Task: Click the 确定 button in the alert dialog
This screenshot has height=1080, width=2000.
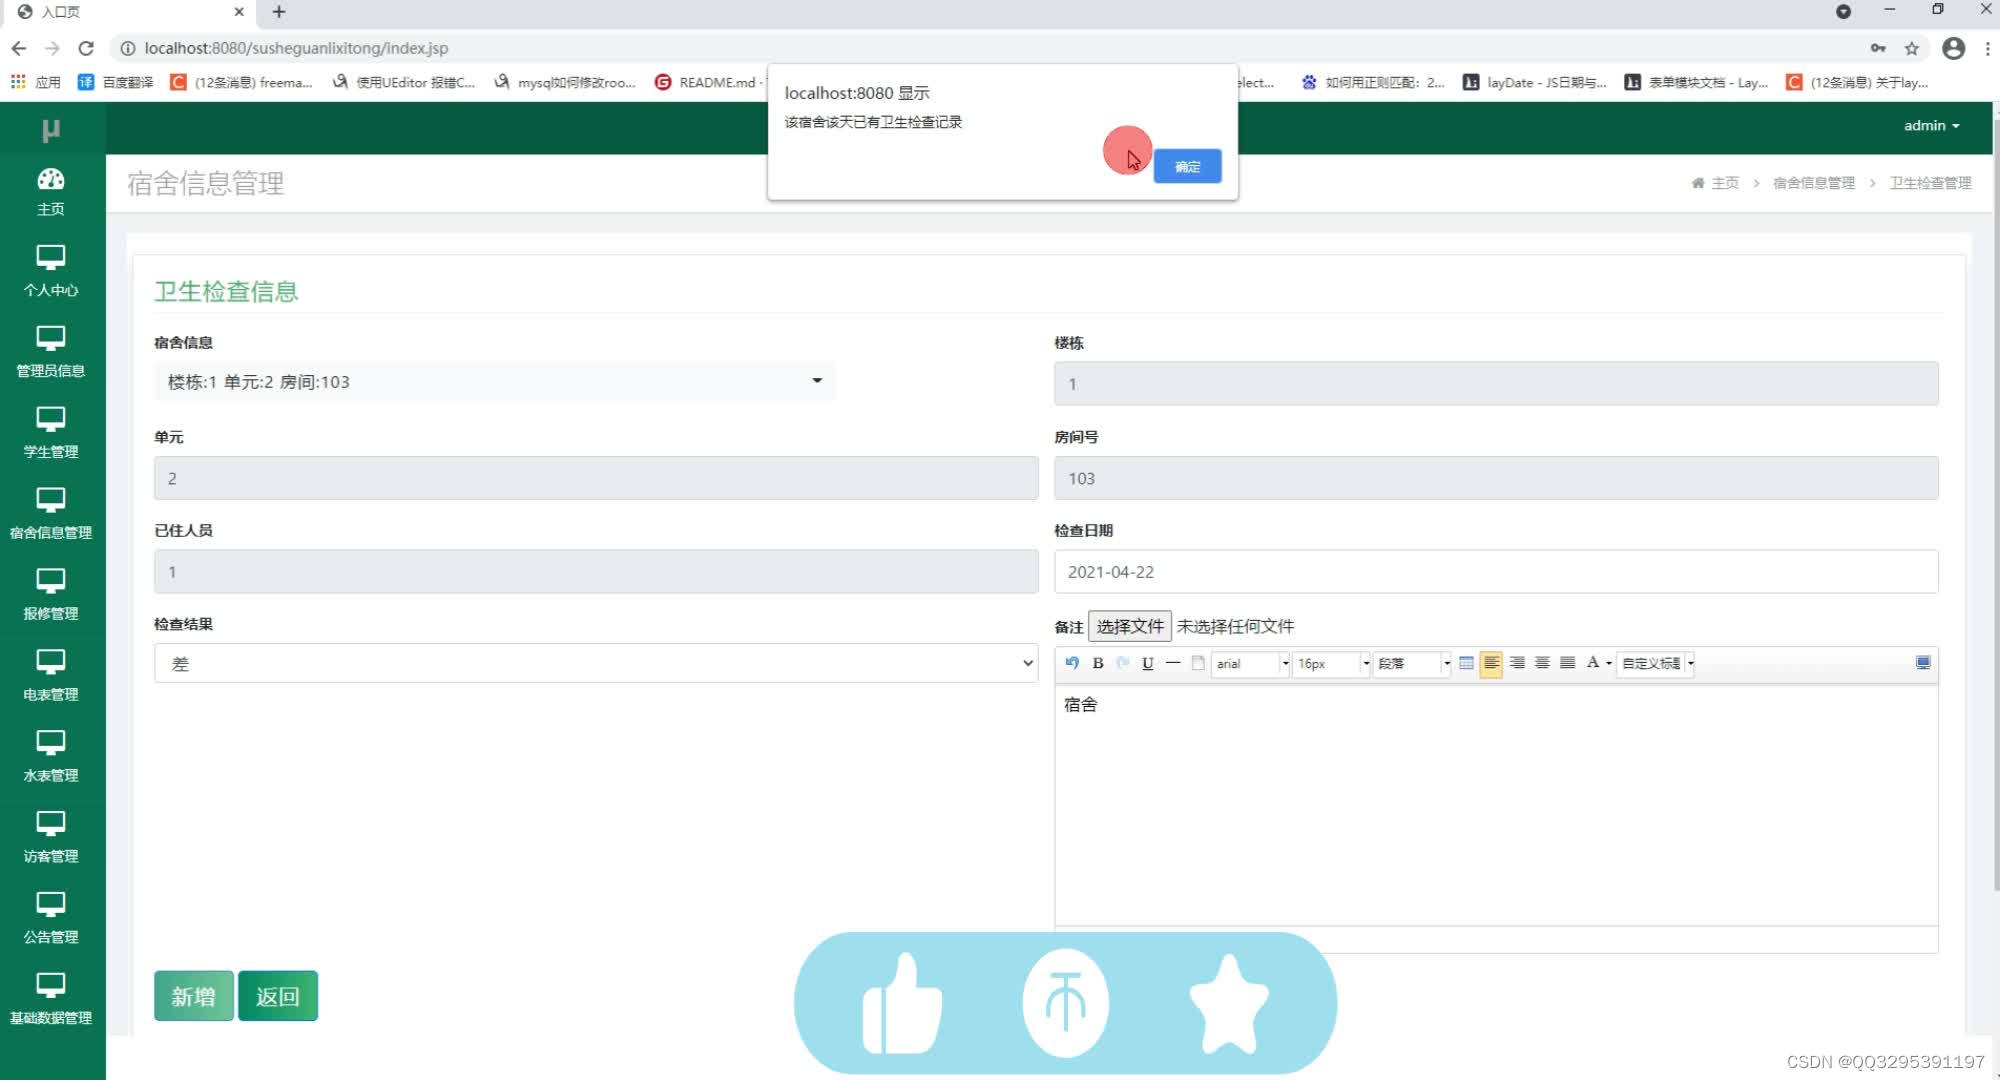Action: 1187,166
